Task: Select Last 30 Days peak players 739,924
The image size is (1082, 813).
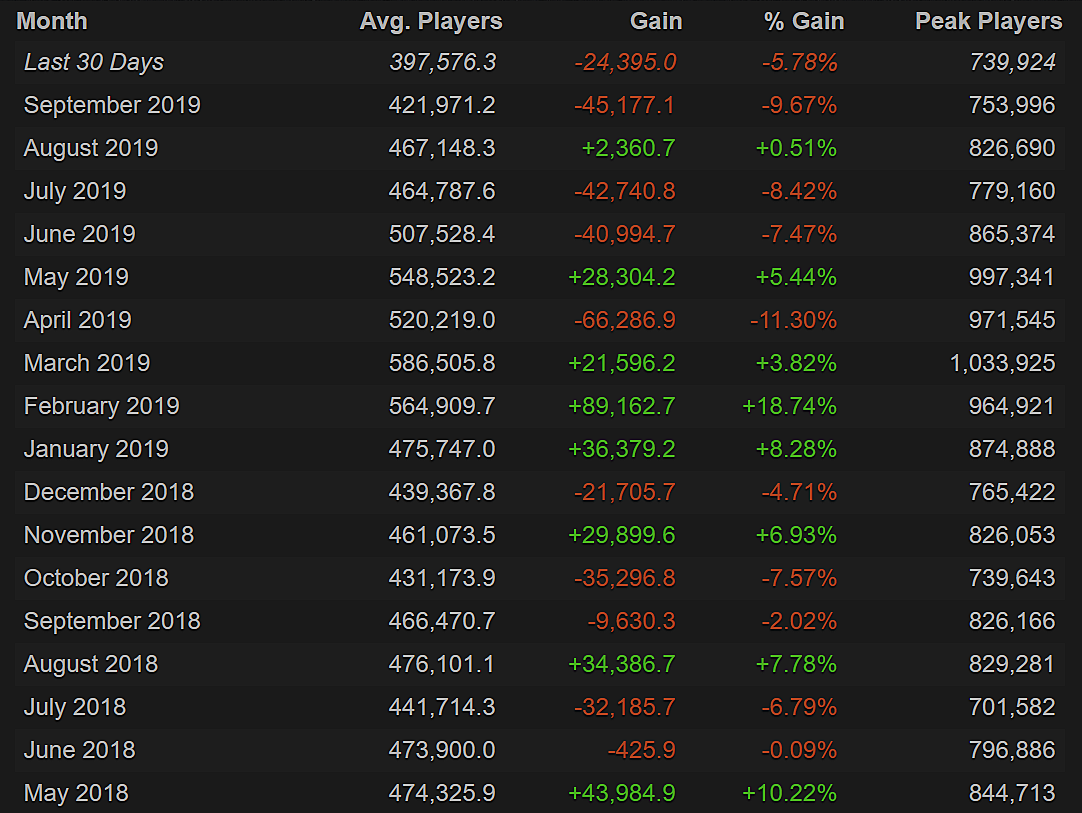Action: pyautogui.click(x=1012, y=62)
